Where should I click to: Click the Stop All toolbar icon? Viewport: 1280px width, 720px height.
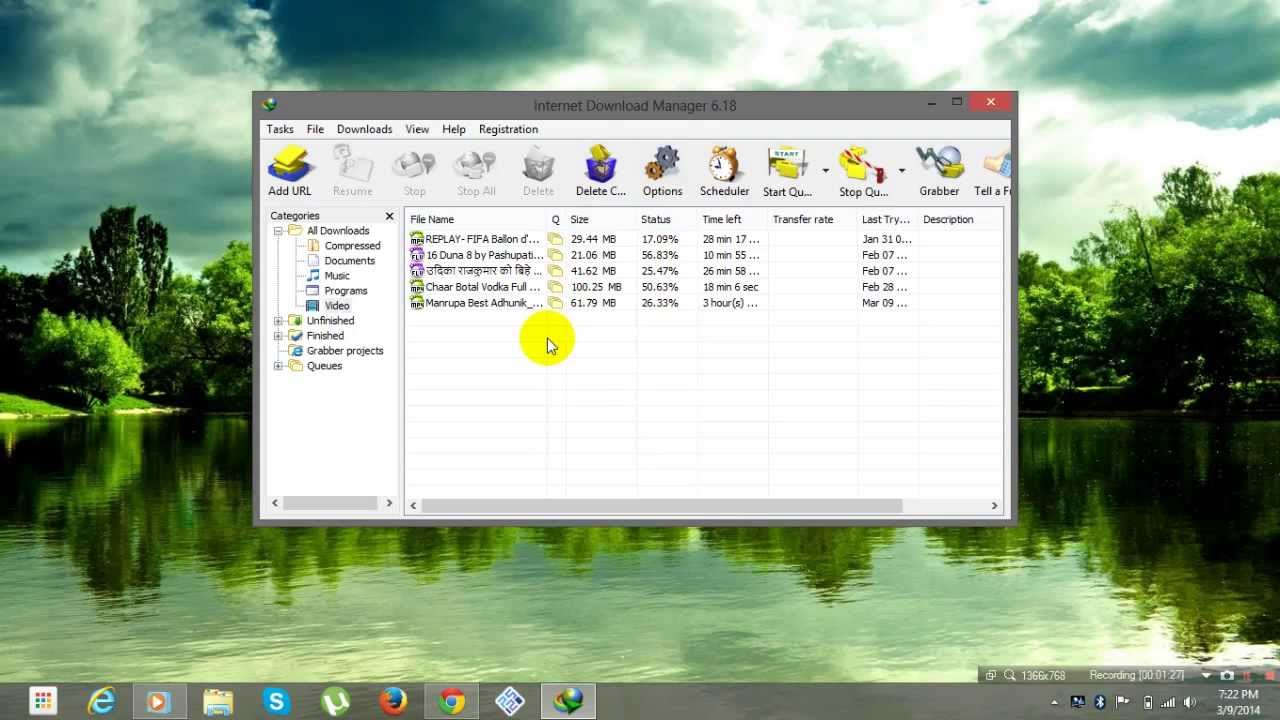click(x=476, y=171)
